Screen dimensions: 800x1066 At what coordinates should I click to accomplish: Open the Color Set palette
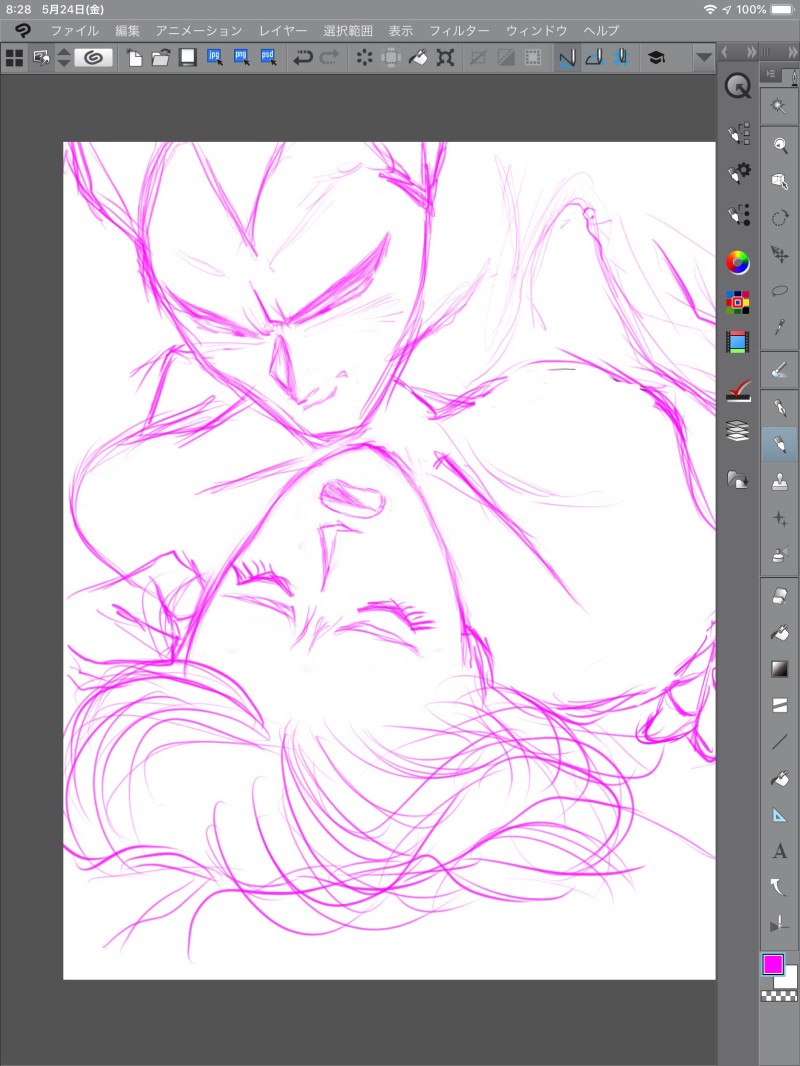(737, 302)
